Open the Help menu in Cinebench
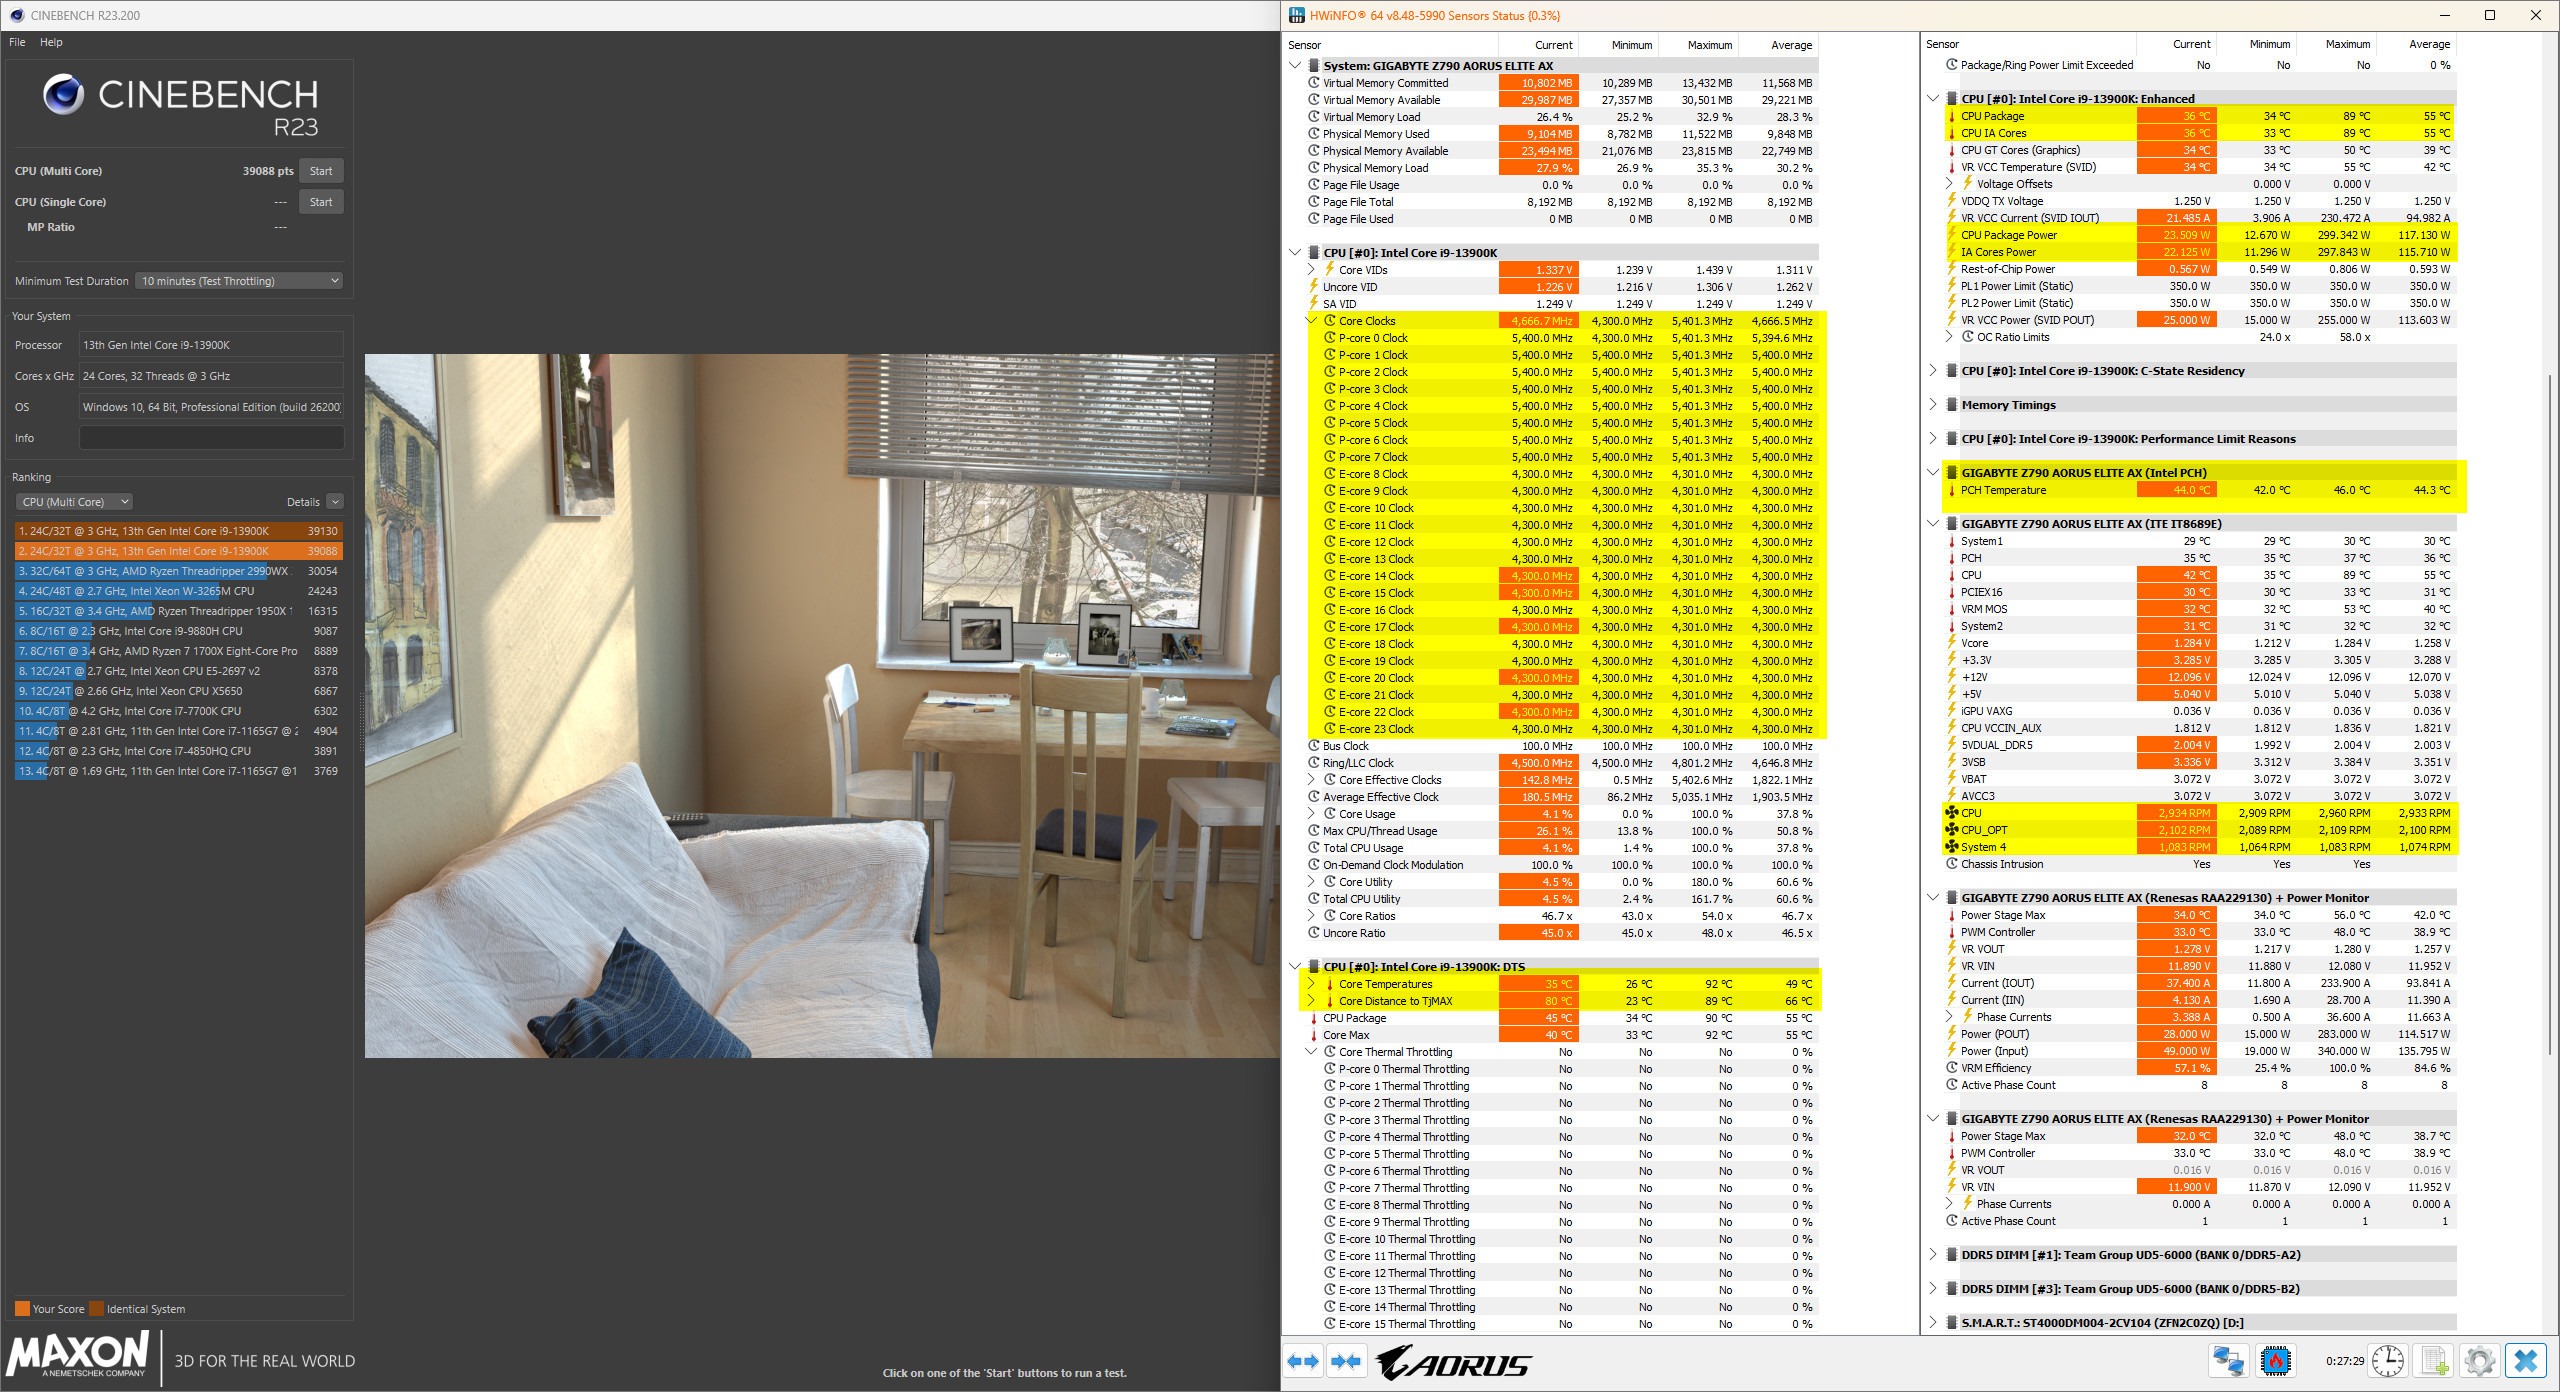 (x=51, y=42)
